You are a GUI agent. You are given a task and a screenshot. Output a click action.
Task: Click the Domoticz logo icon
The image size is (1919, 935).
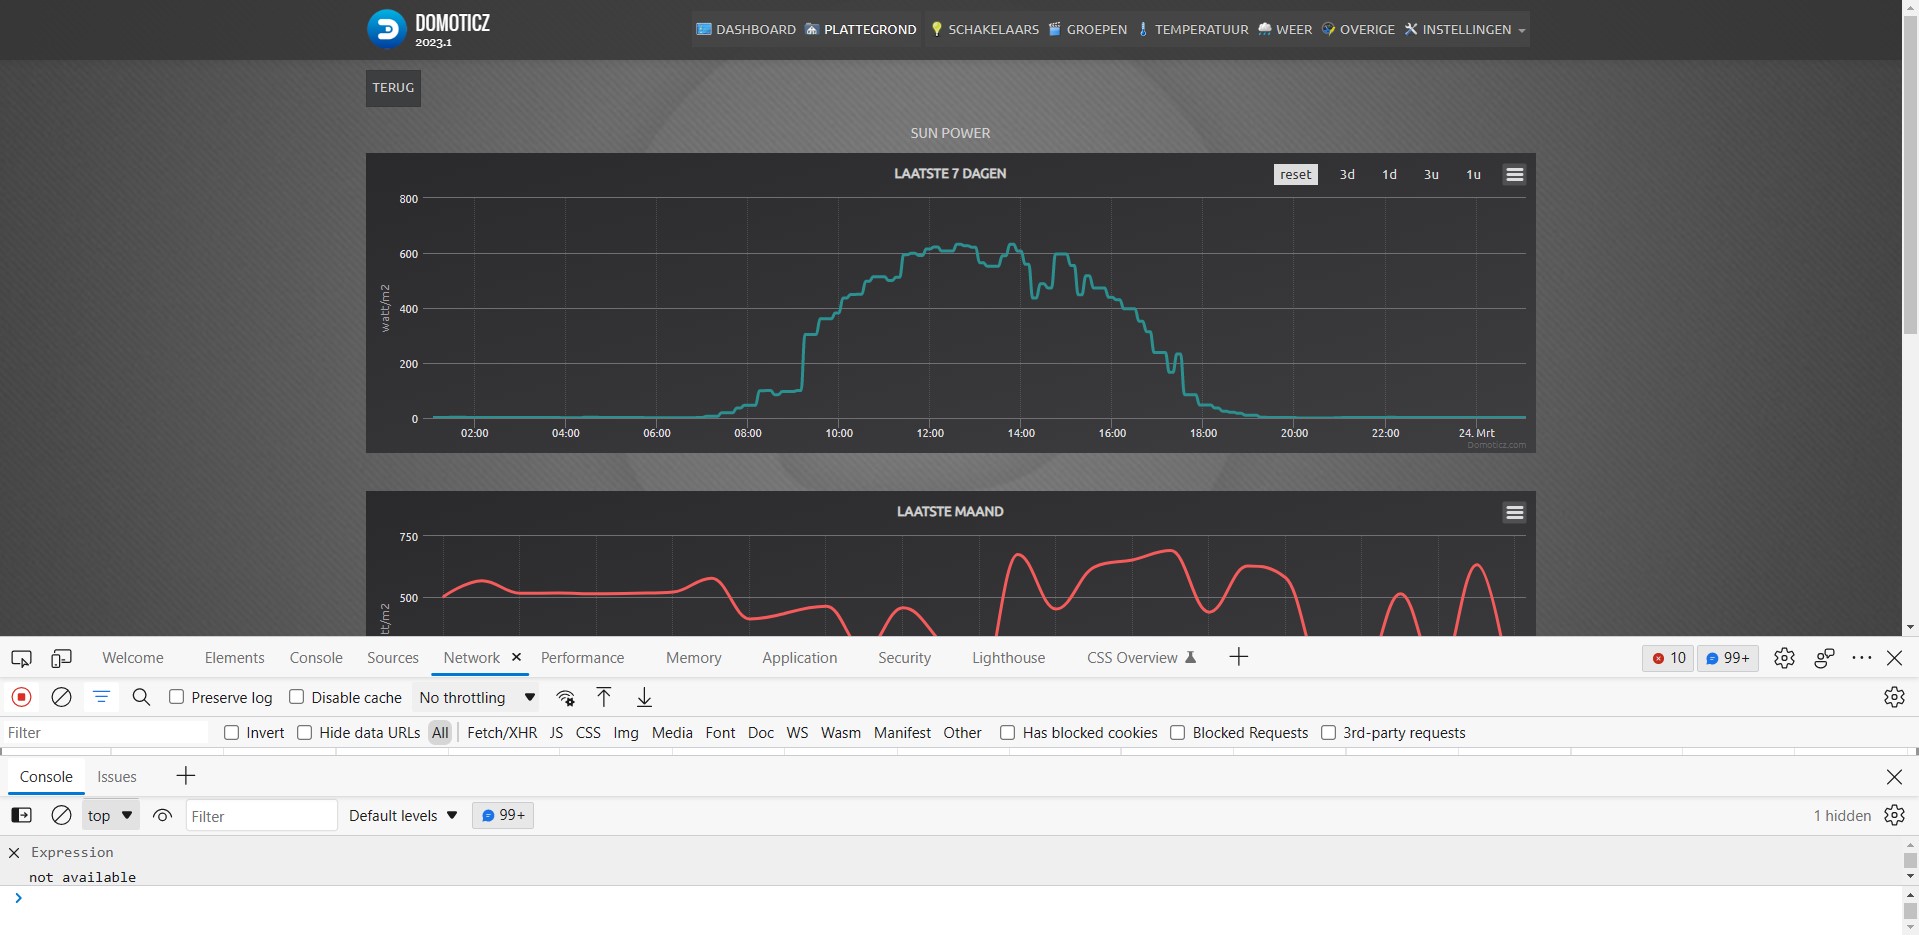pyautogui.click(x=386, y=29)
